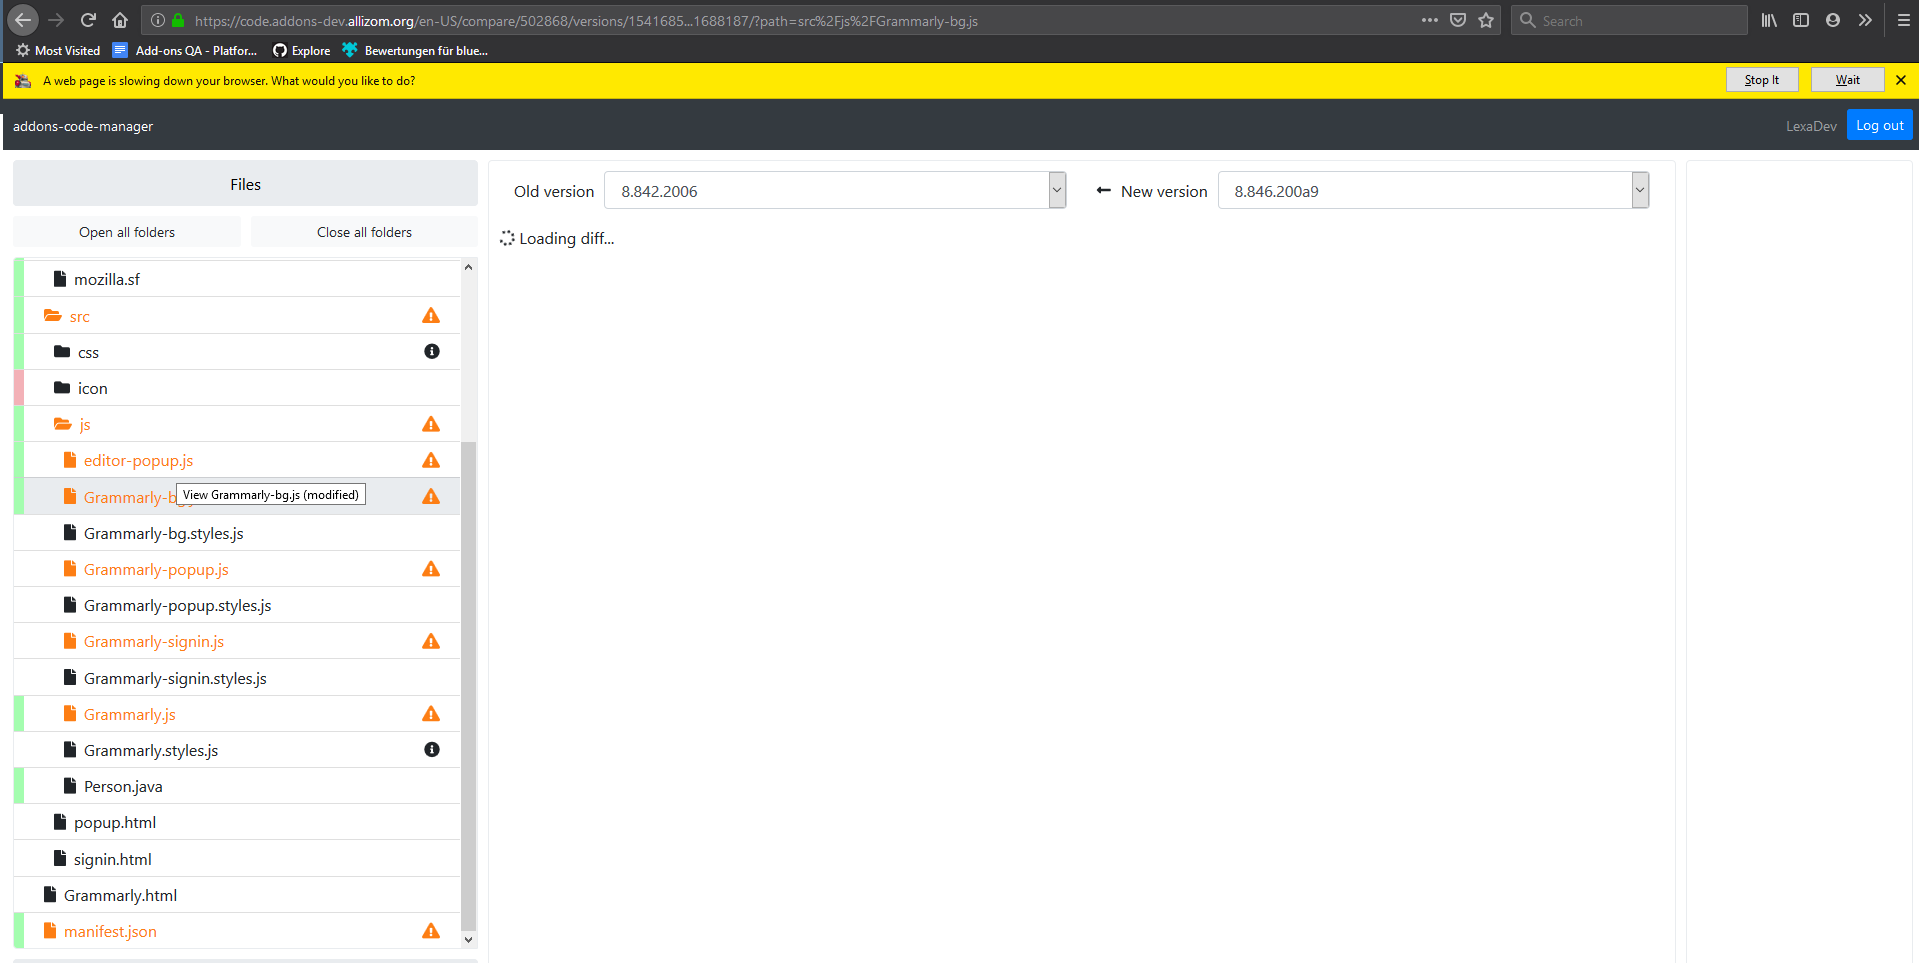Screen dimensions: 1919x963
Task: Open the browser home page
Action: tap(120, 20)
